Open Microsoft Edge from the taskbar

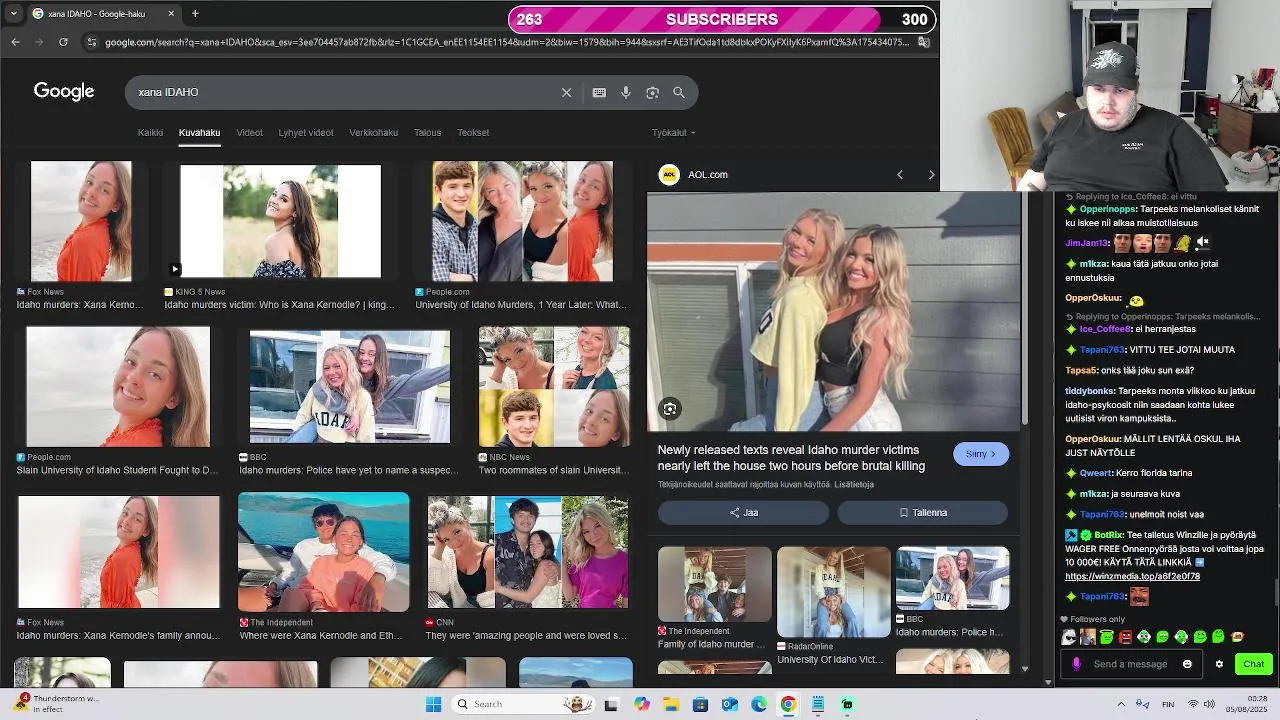[x=759, y=704]
